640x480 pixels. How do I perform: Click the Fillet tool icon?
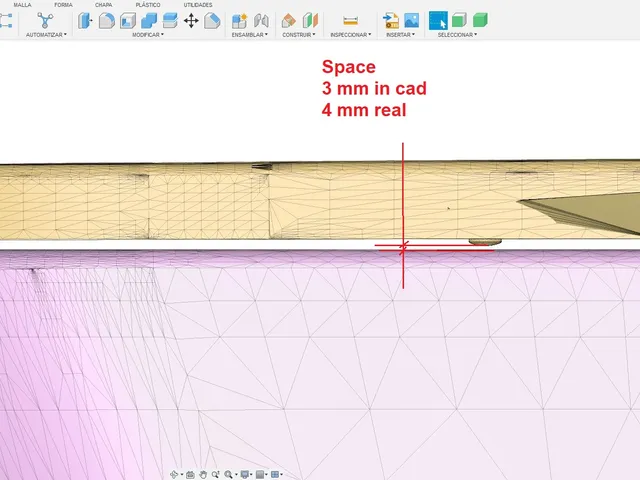coord(107,20)
